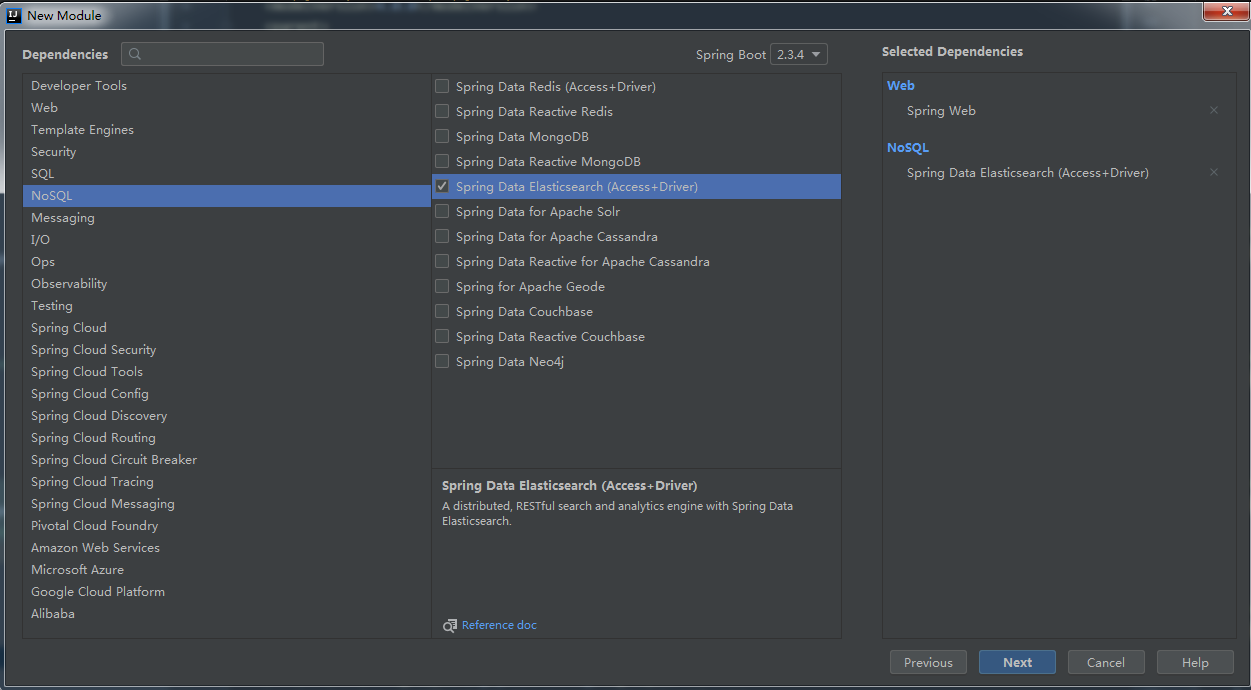The width and height of the screenshot is (1251, 690).
Task: Cancel the New Module dialog
Action: pyautogui.click(x=1106, y=662)
